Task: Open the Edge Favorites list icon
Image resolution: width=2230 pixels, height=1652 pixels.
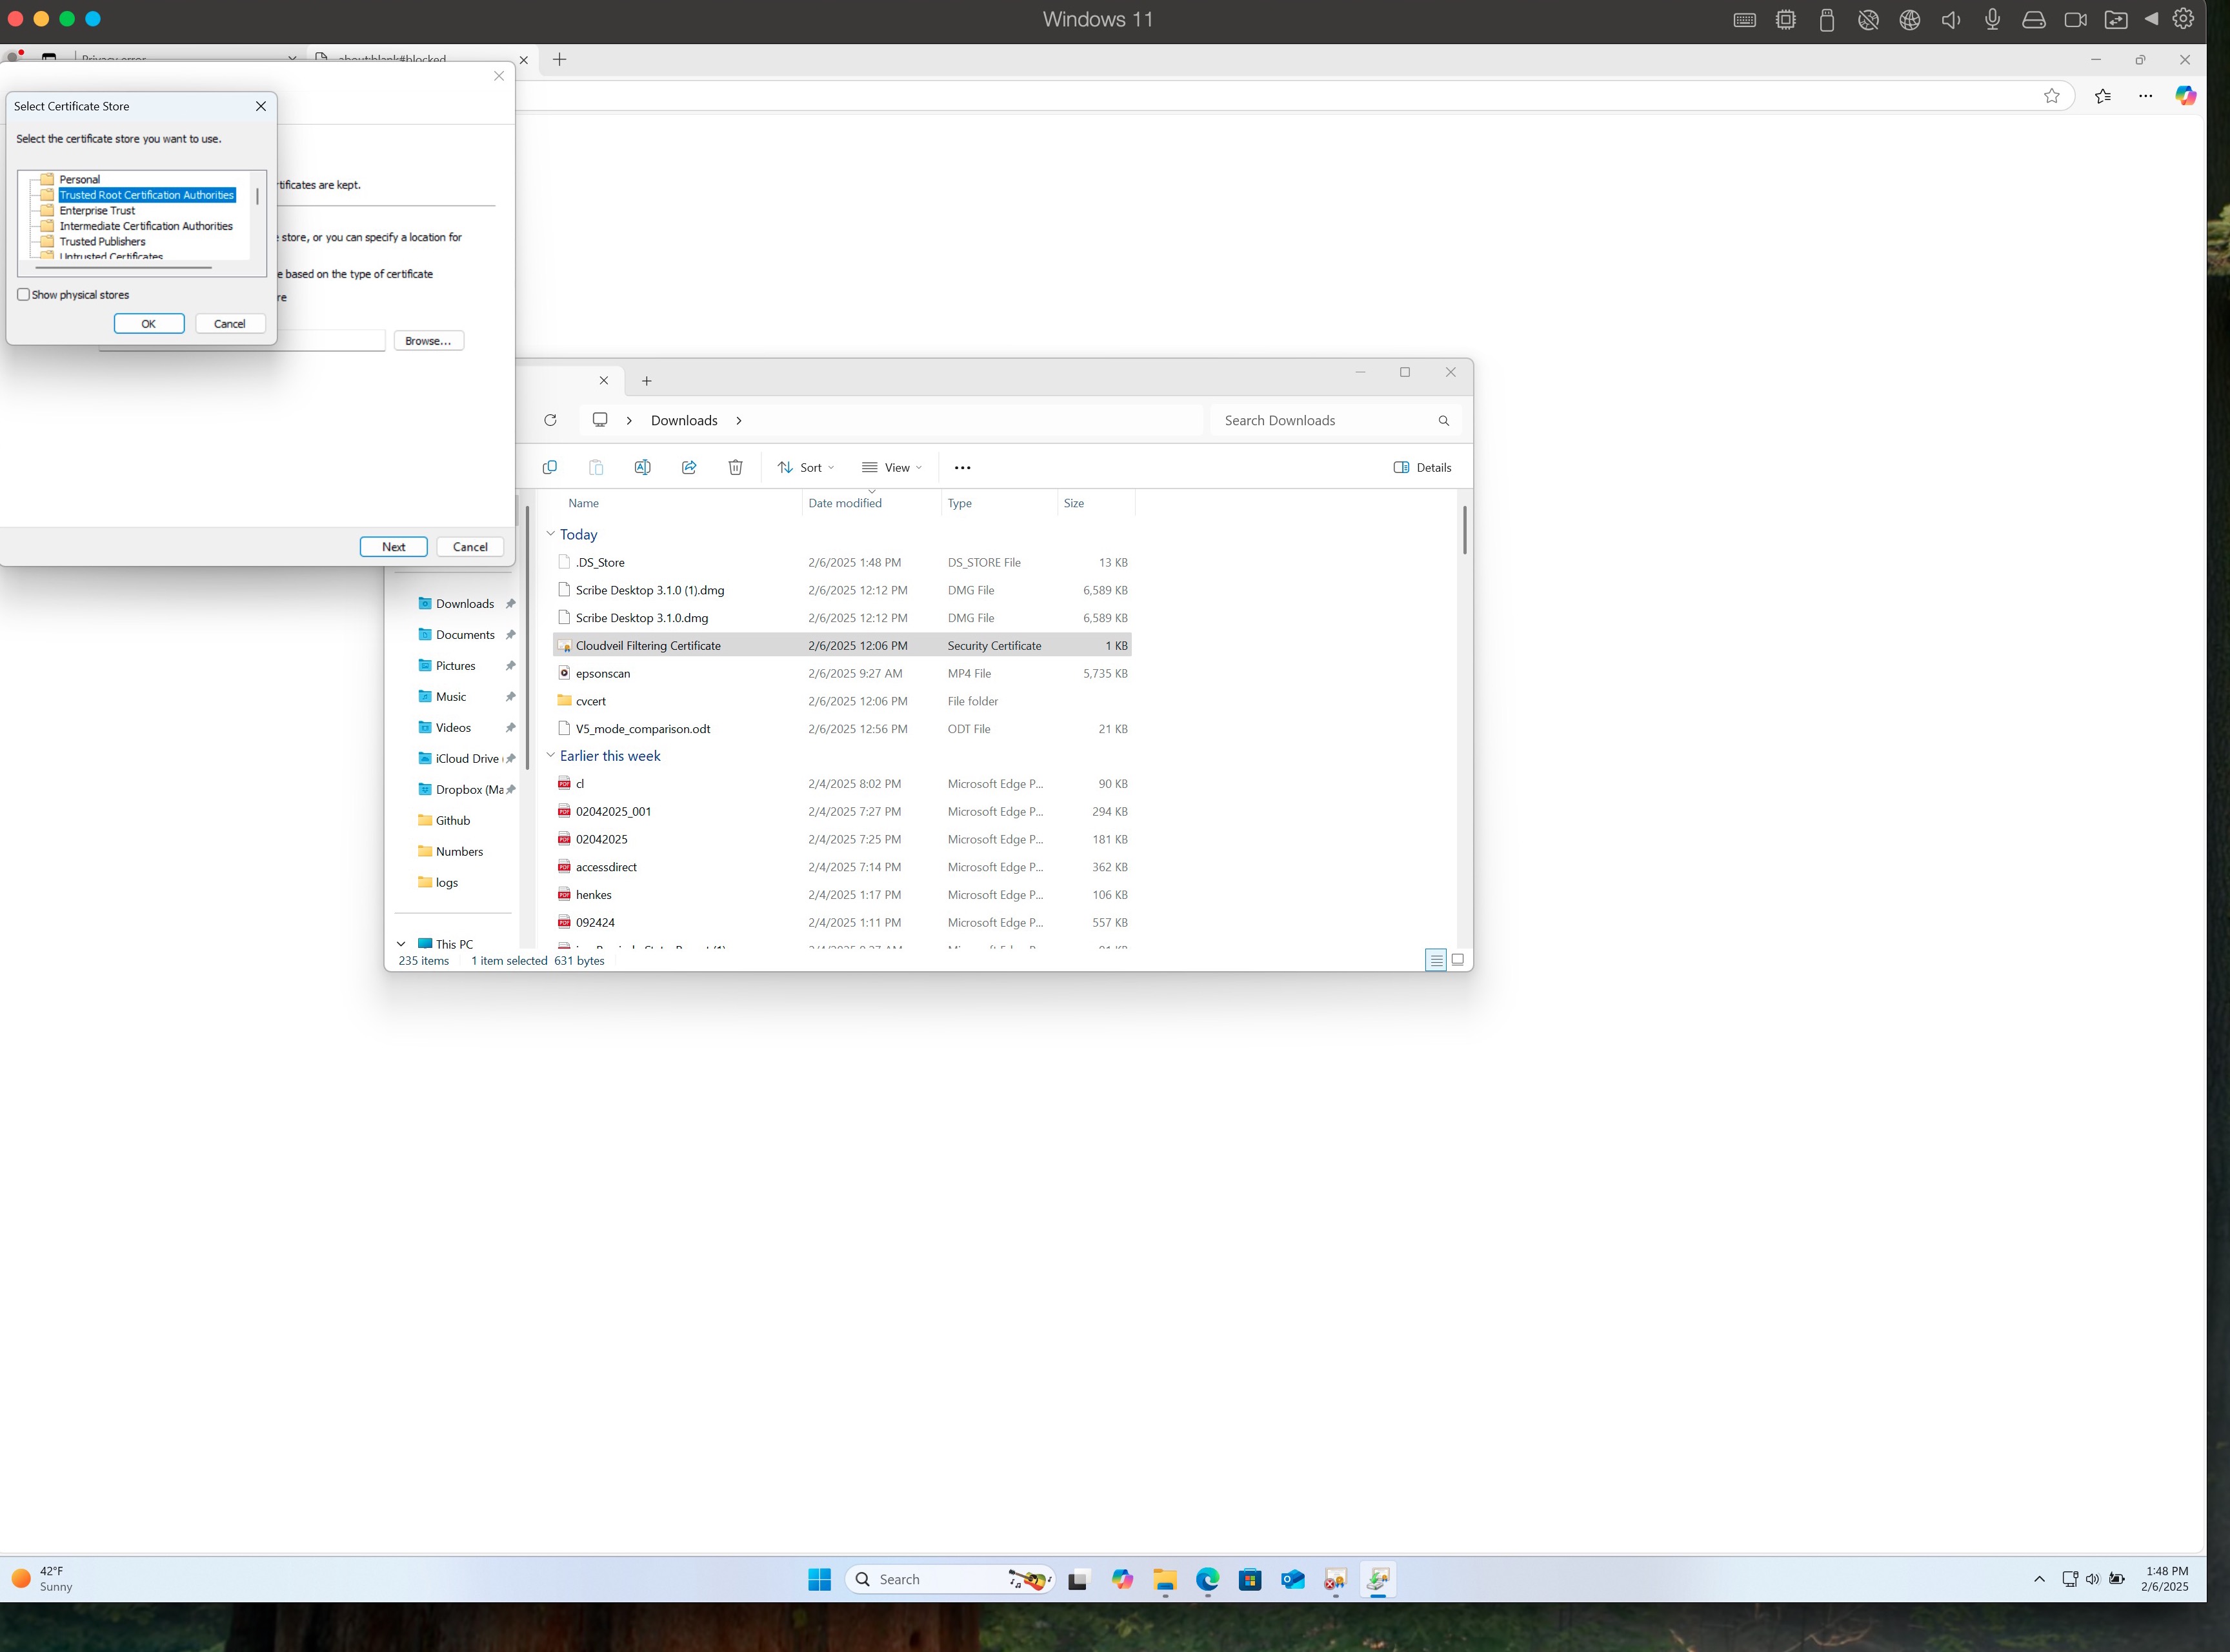Action: click(x=2103, y=96)
